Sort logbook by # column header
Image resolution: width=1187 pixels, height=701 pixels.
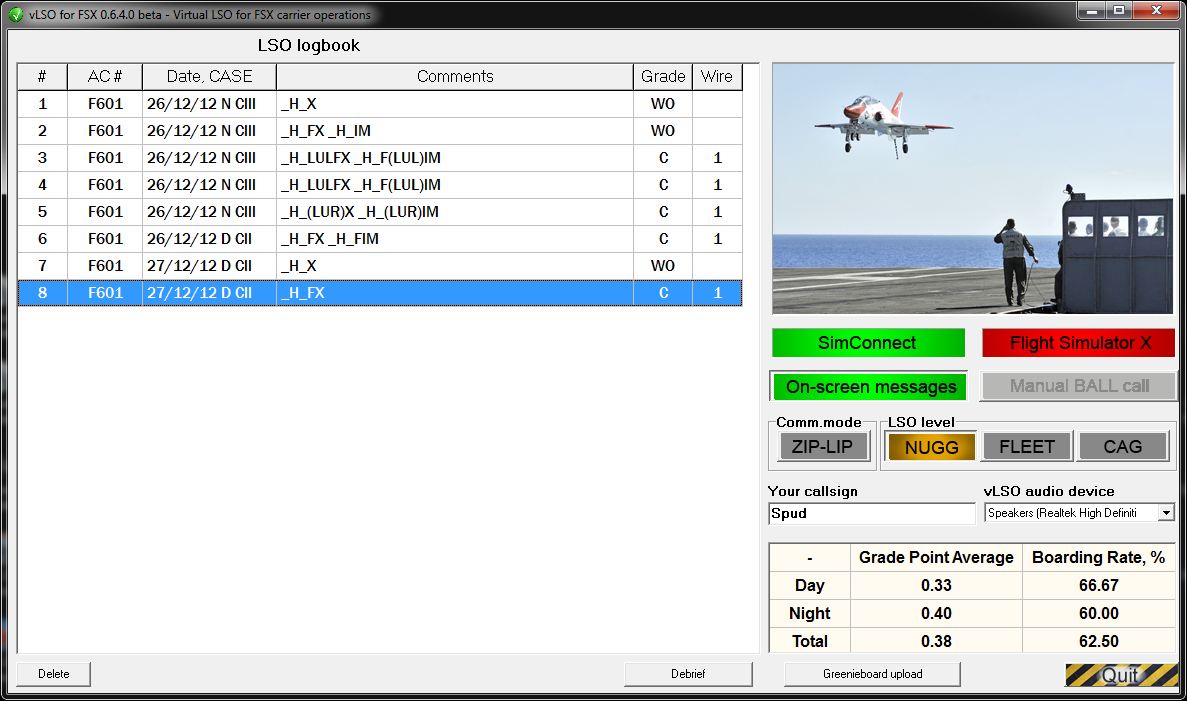coord(42,76)
